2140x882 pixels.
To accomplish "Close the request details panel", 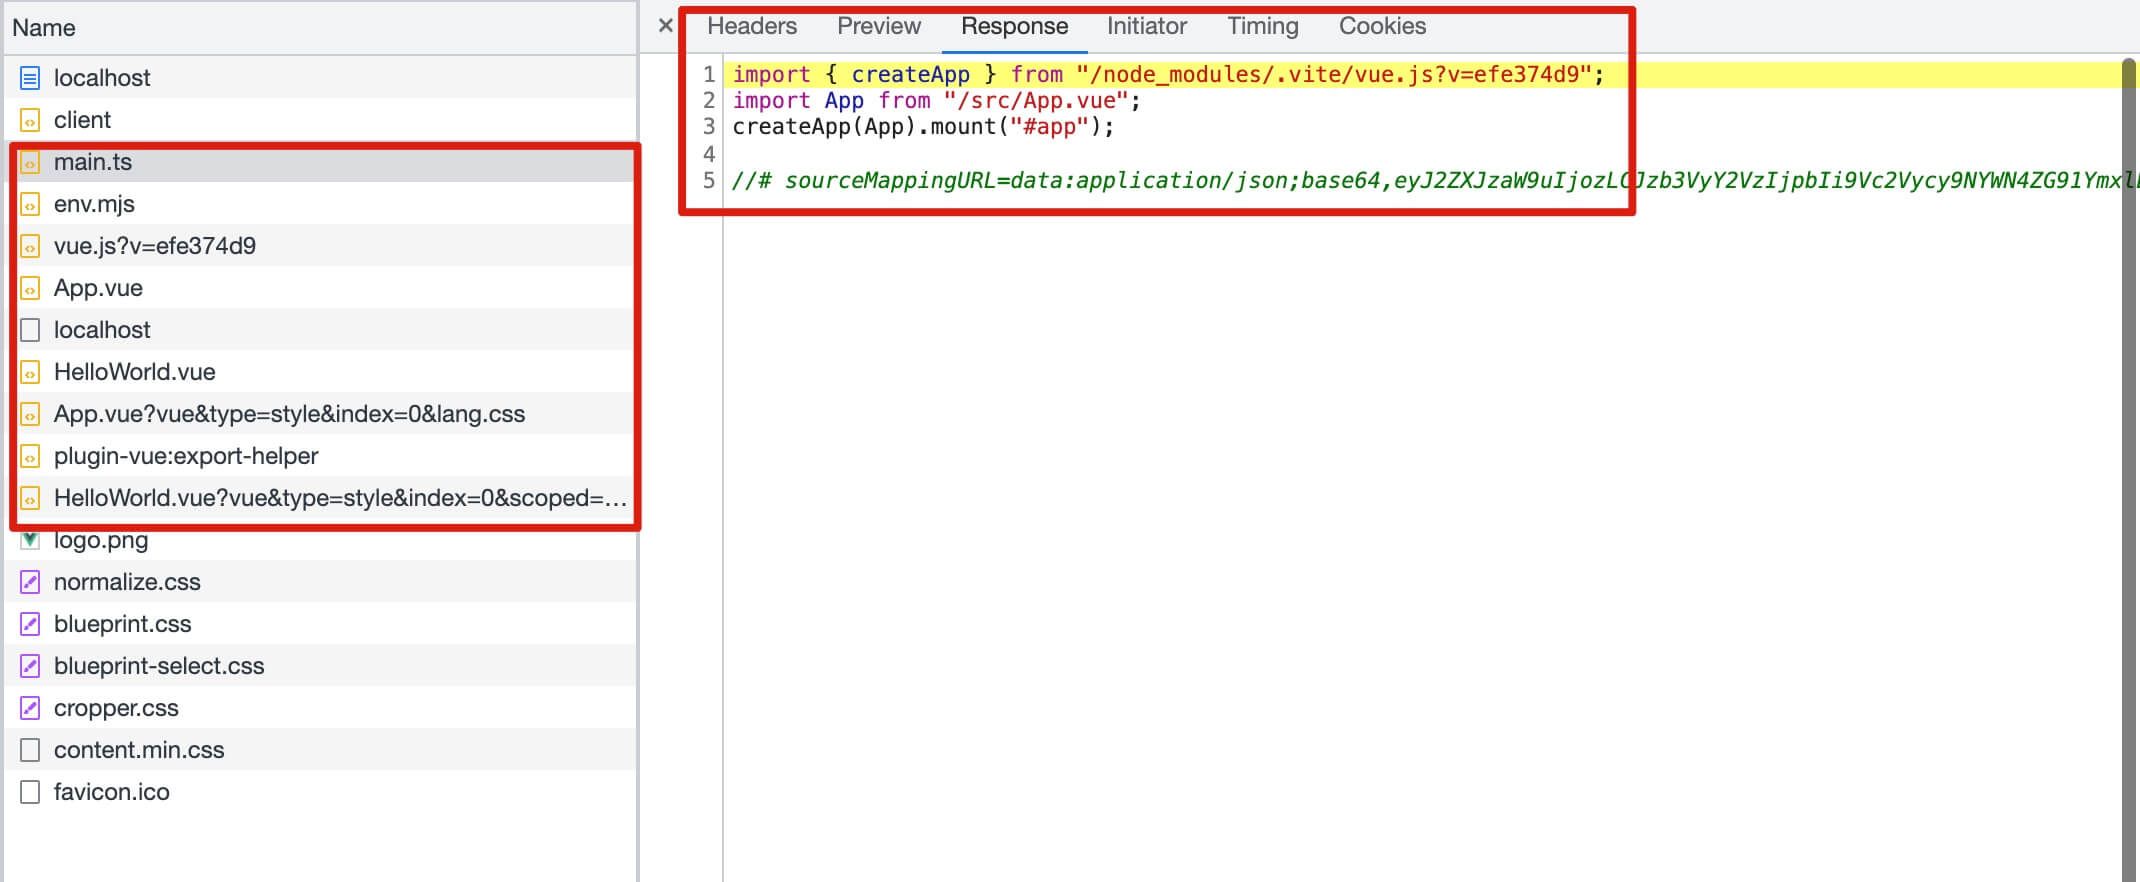I will [665, 26].
